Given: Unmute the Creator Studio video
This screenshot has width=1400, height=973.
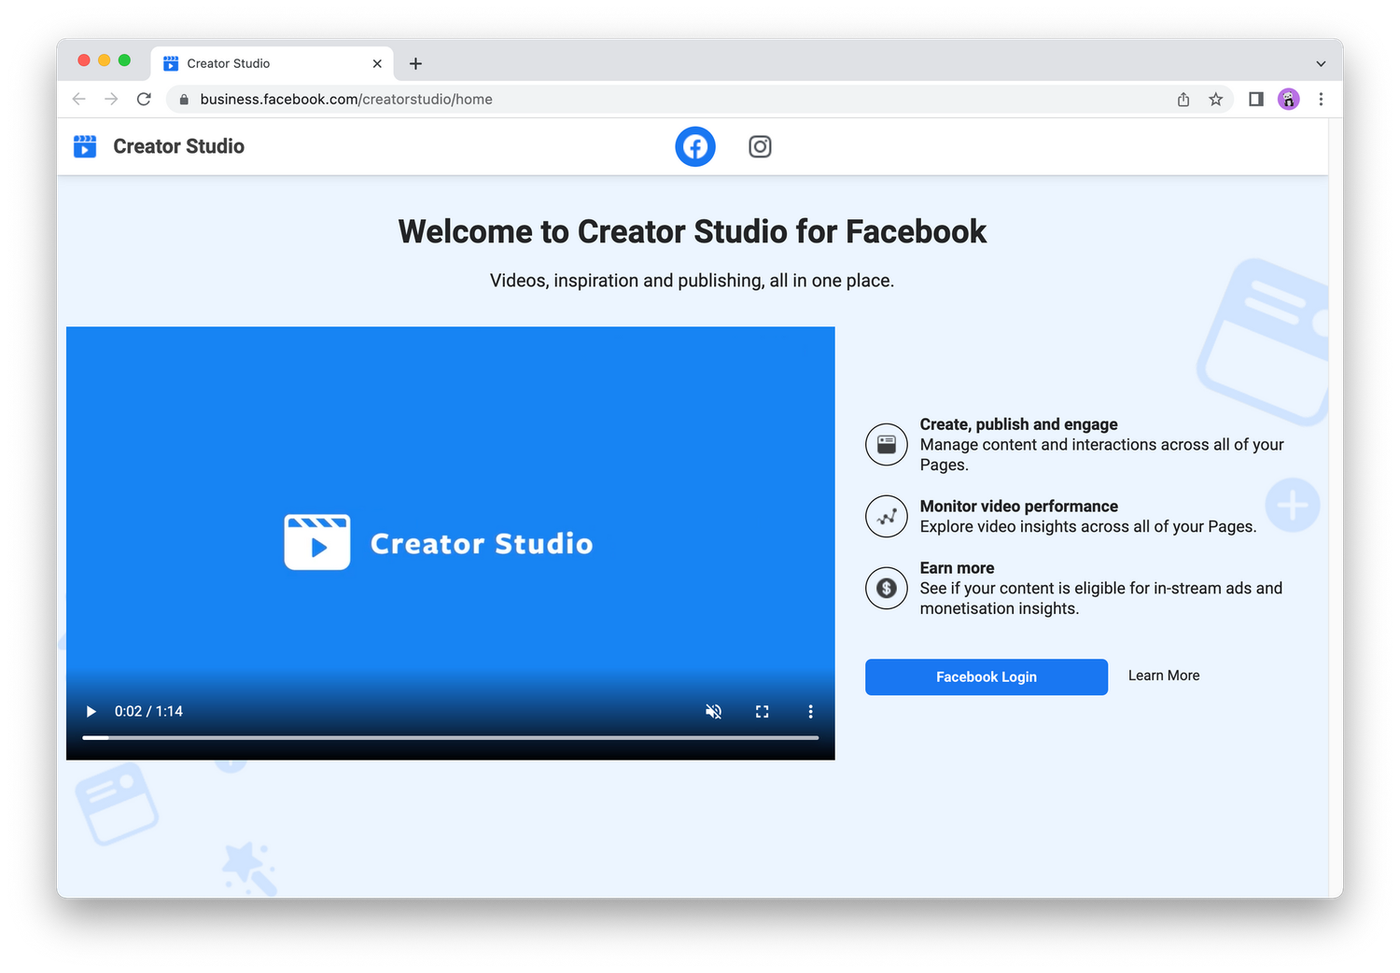Looking at the screenshot, I should (x=713, y=711).
